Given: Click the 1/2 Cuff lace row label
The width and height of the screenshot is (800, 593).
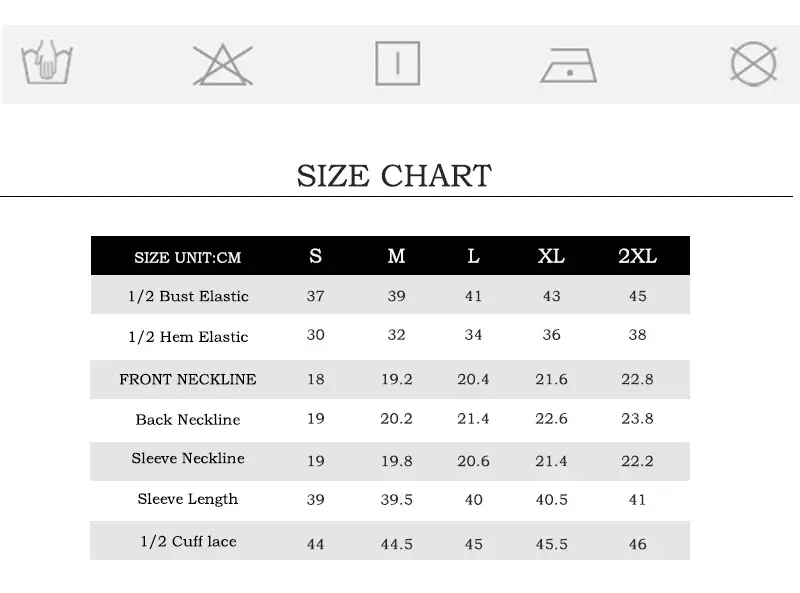Looking at the screenshot, I should [x=188, y=541].
